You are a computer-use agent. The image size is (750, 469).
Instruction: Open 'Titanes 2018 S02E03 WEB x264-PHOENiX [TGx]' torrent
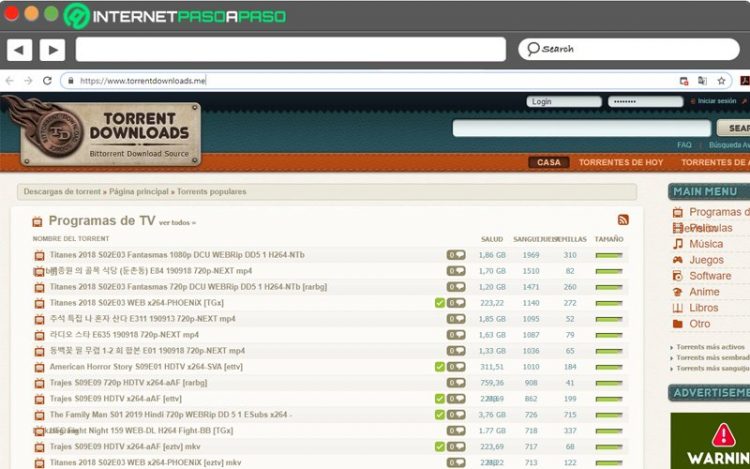pyautogui.click(x=136, y=303)
